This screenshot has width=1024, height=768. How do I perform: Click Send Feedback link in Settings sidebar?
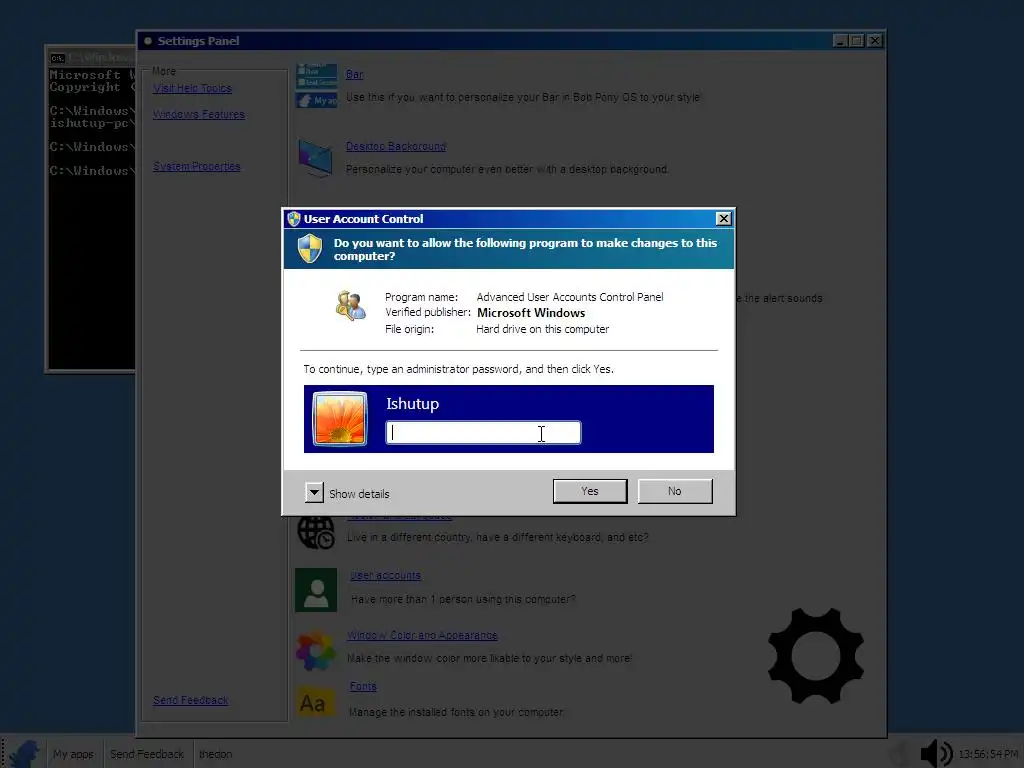click(x=191, y=700)
